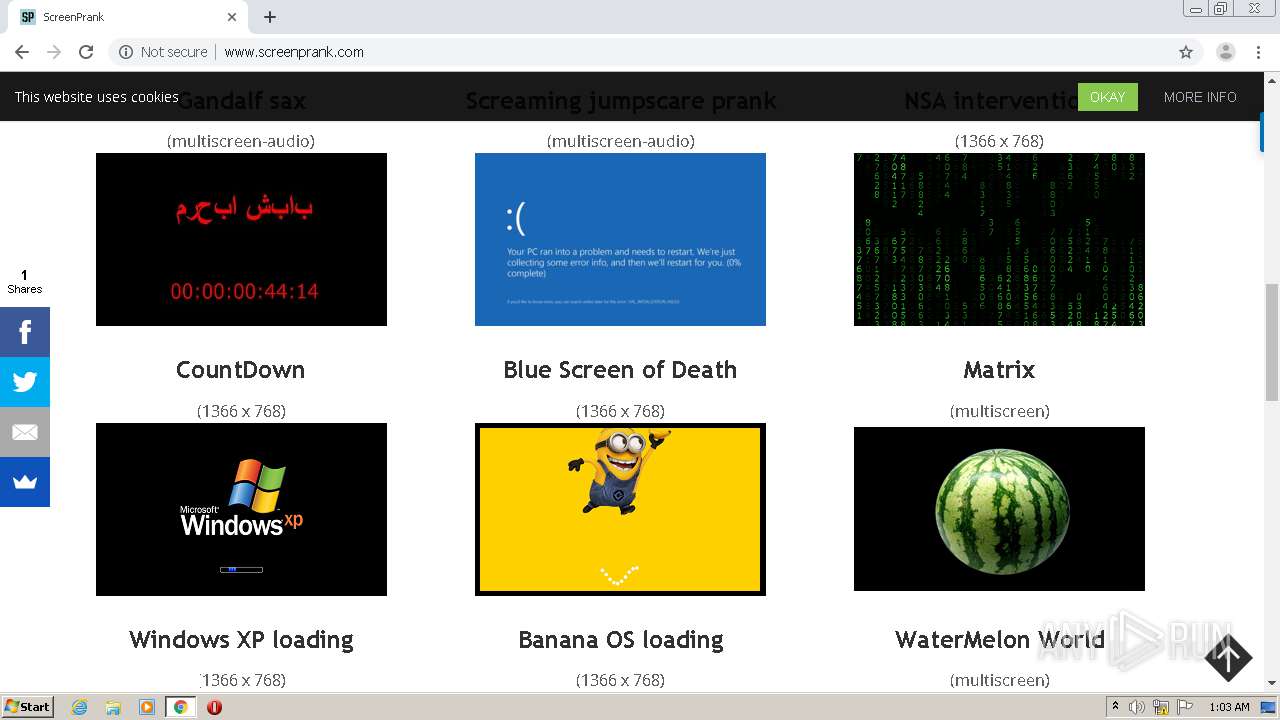
Task: Show hidden tray icons
Action: (x=1115, y=707)
